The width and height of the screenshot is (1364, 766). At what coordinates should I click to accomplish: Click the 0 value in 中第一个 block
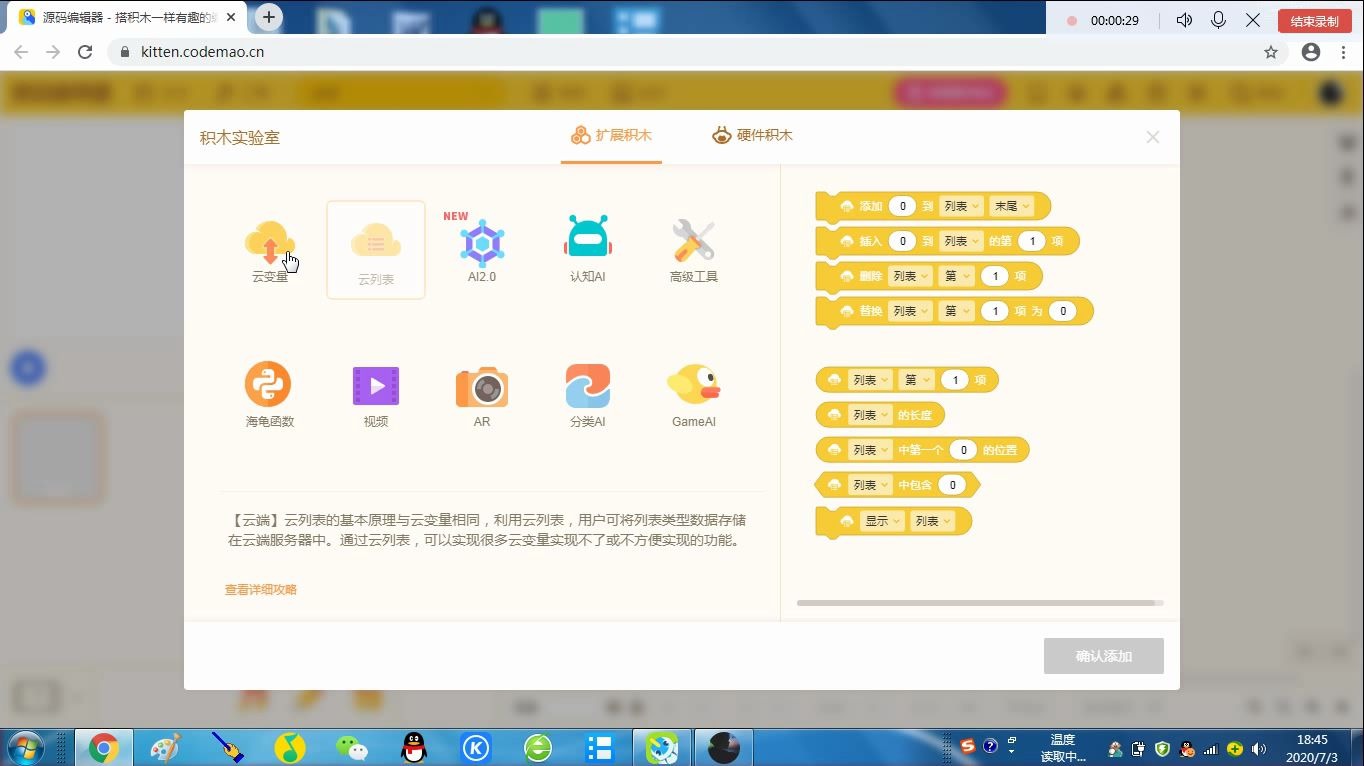(963, 450)
